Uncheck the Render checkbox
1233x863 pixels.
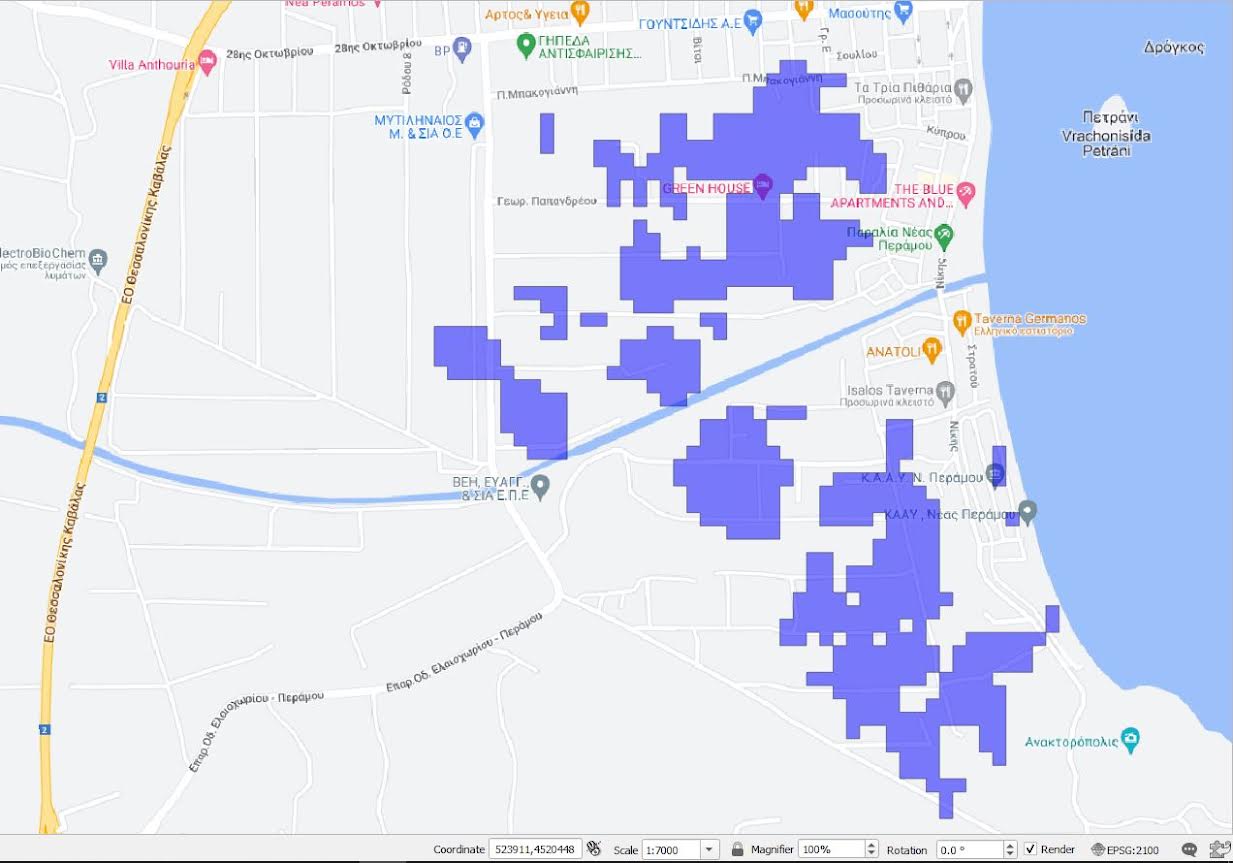click(x=1030, y=849)
